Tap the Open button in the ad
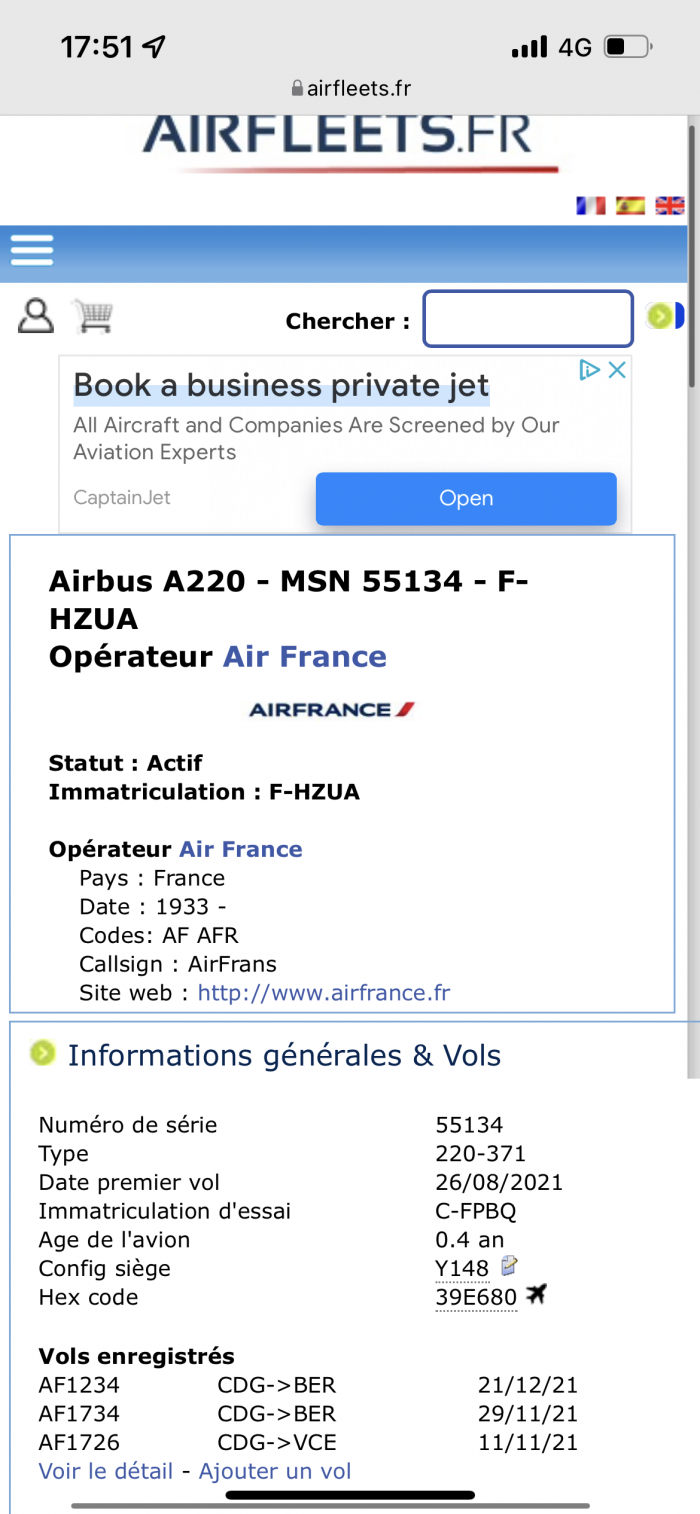 click(x=466, y=498)
